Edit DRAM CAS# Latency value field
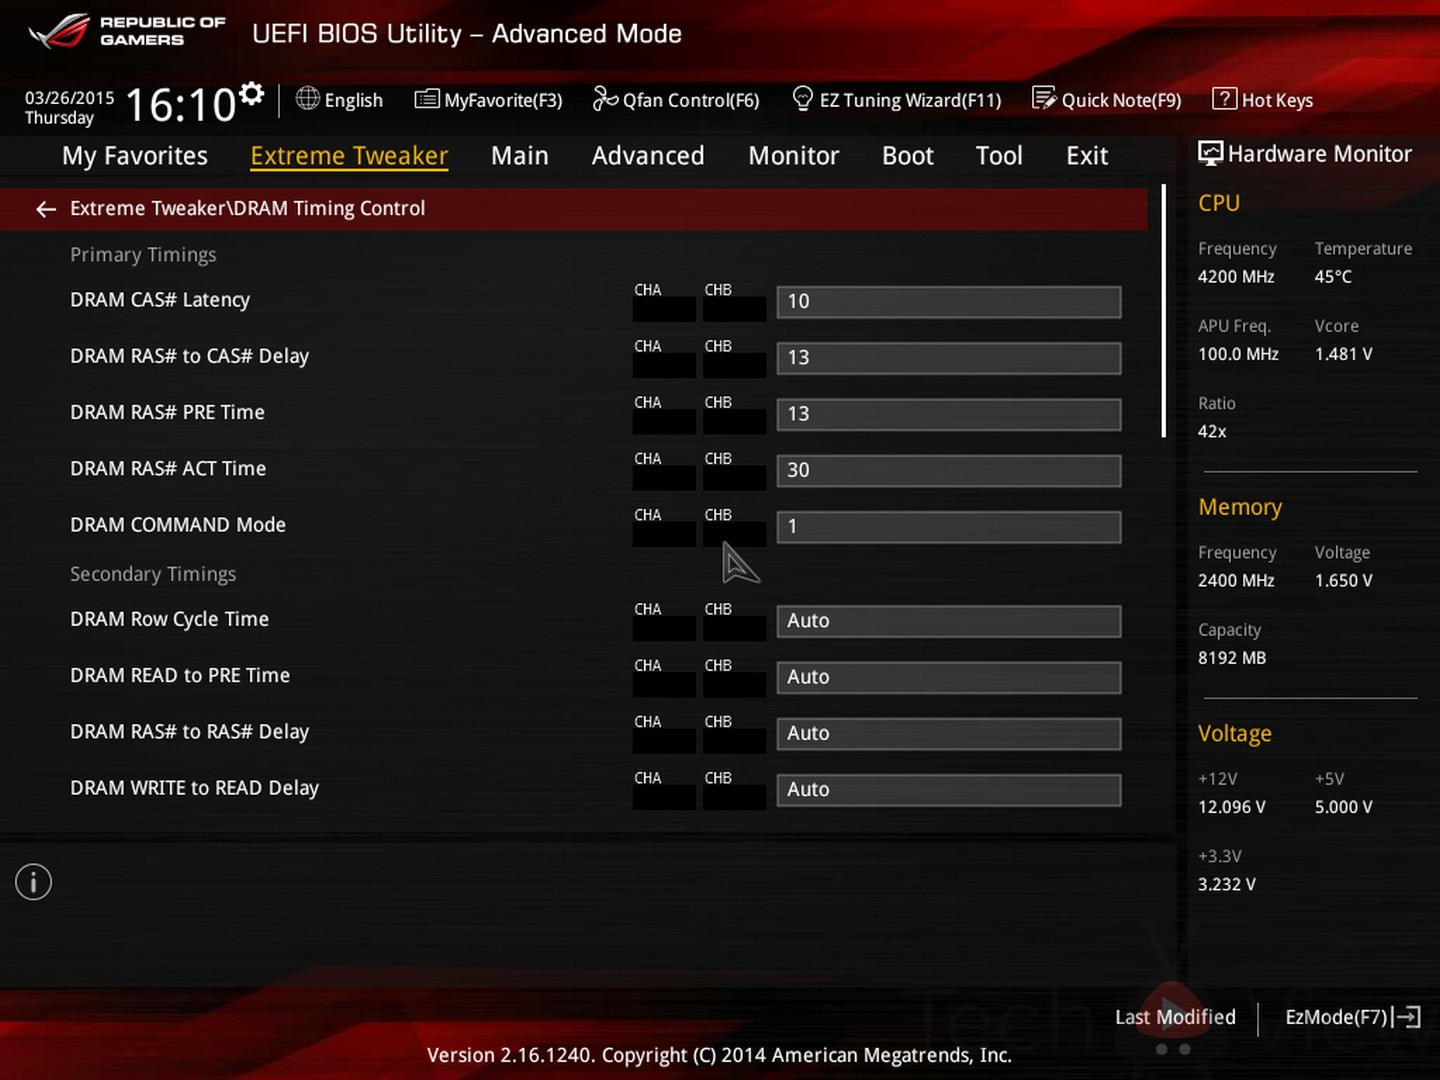Image resolution: width=1440 pixels, height=1080 pixels. [x=949, y=302]
